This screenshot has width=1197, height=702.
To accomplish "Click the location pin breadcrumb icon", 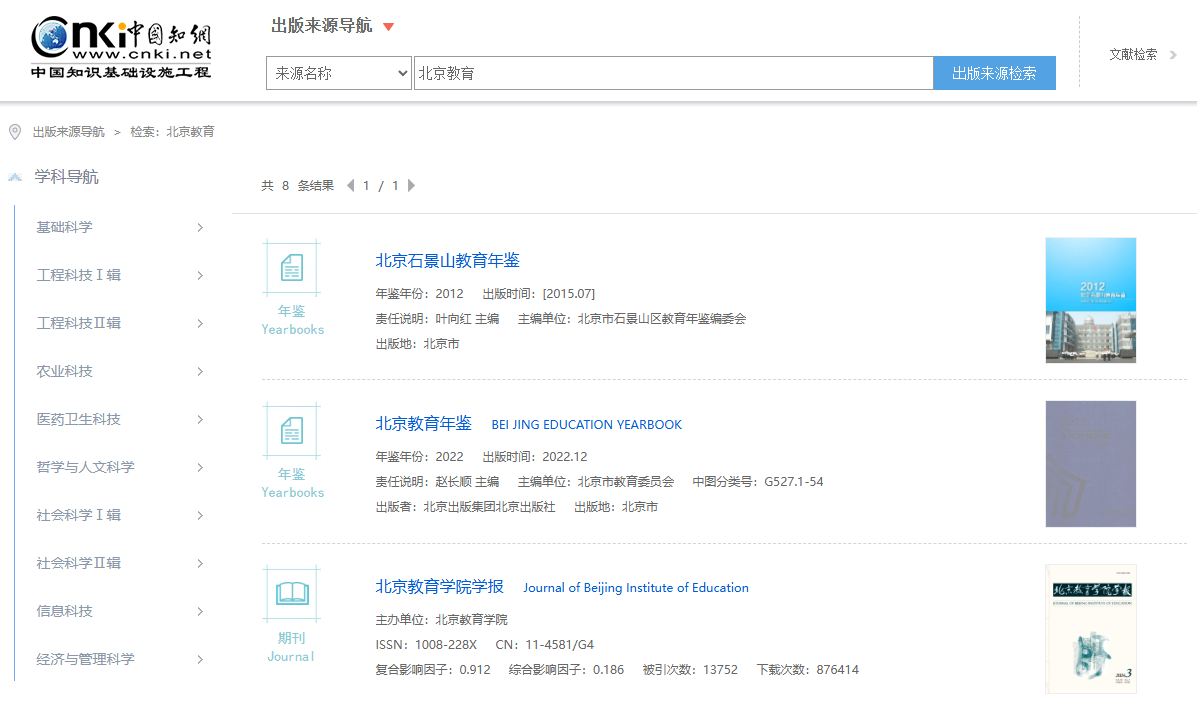I will point(15,132).
